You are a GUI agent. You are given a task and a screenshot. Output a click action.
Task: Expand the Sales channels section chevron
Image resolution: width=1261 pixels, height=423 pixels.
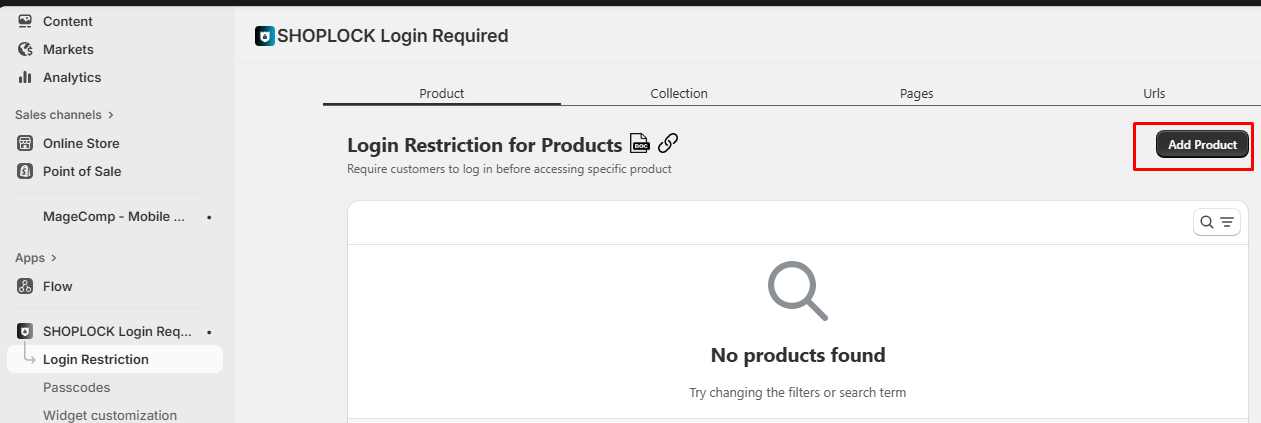pos(111,115)
